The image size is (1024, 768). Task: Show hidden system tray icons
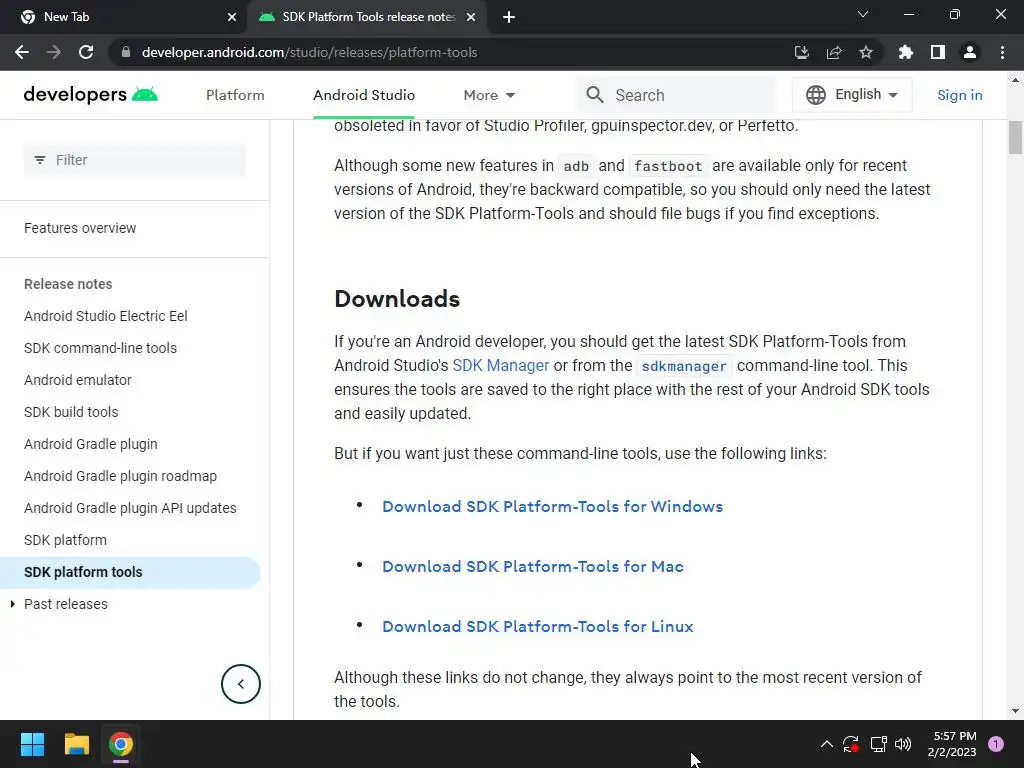826,744
